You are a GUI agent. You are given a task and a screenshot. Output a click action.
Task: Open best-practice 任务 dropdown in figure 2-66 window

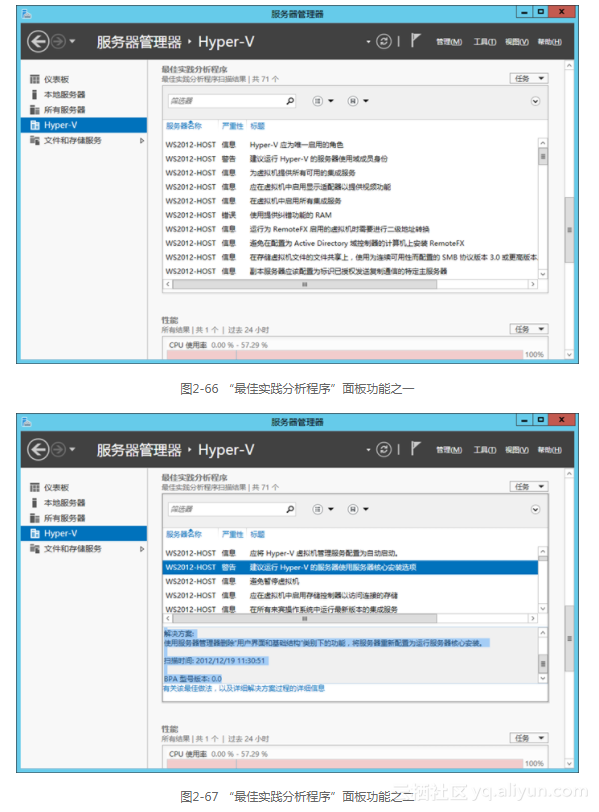point(529,78)
